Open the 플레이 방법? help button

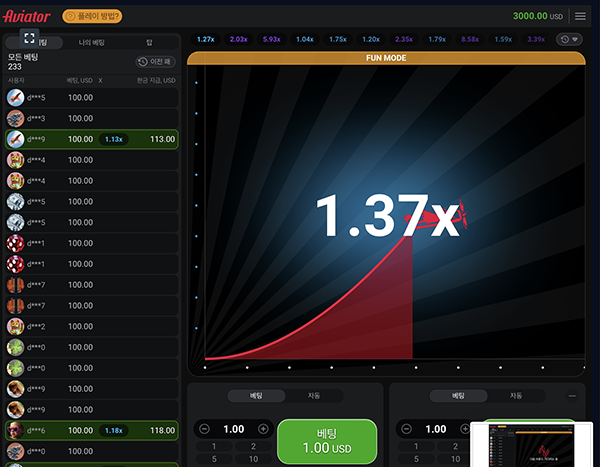click(93, 16)
